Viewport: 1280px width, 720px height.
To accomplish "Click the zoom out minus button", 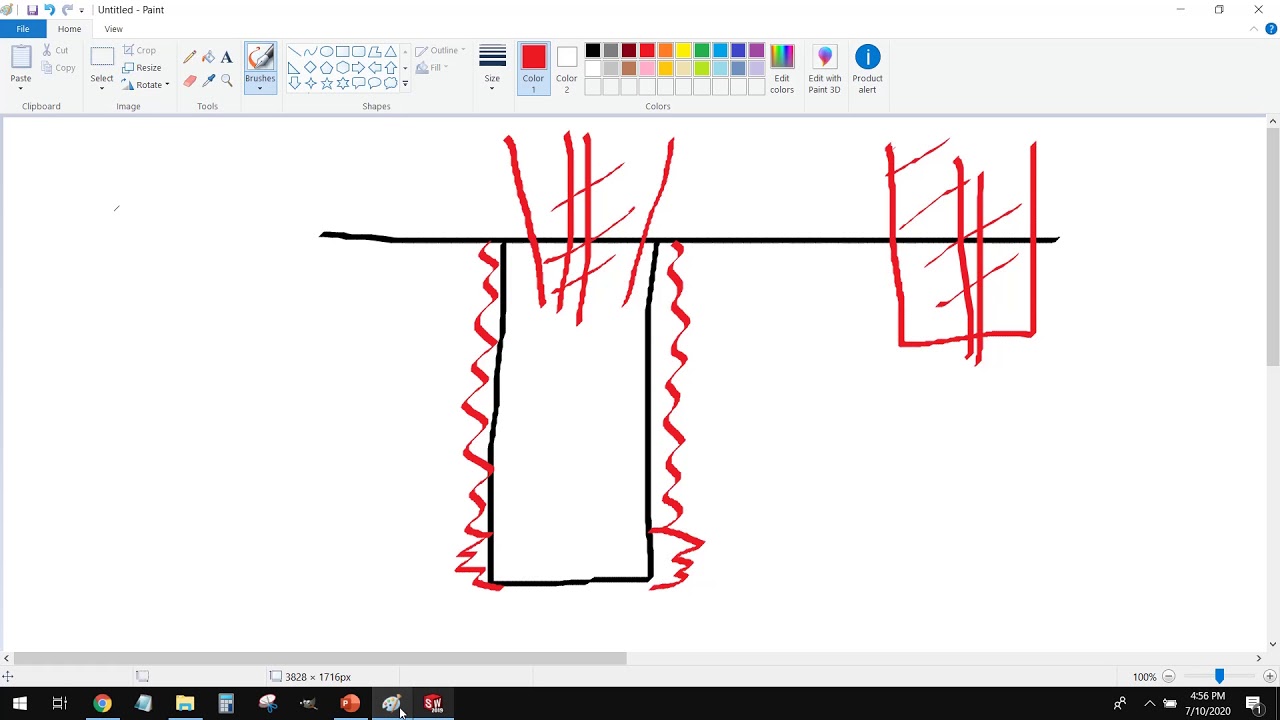I will [1168, 677].
